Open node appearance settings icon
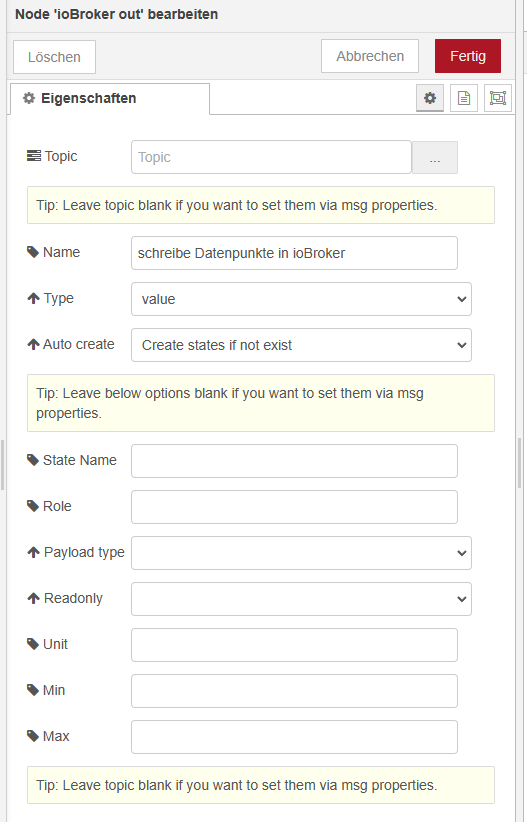 (498, 98)
